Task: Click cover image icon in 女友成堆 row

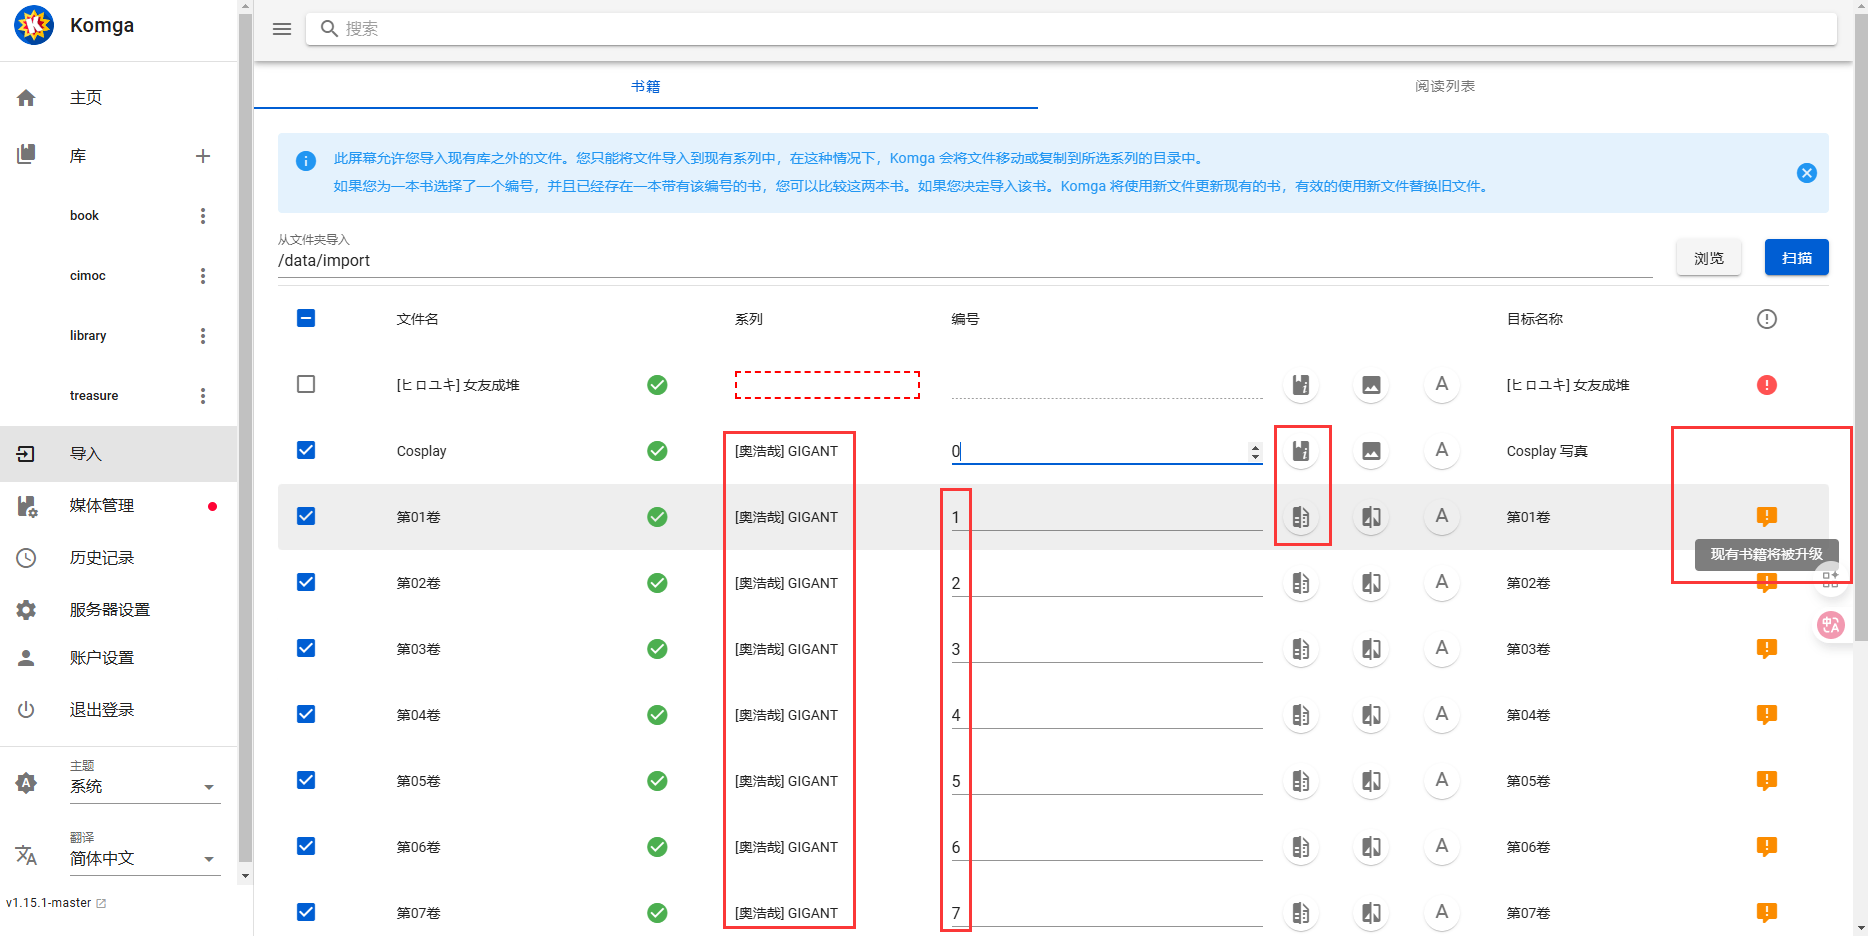Action: [1371, 385]
